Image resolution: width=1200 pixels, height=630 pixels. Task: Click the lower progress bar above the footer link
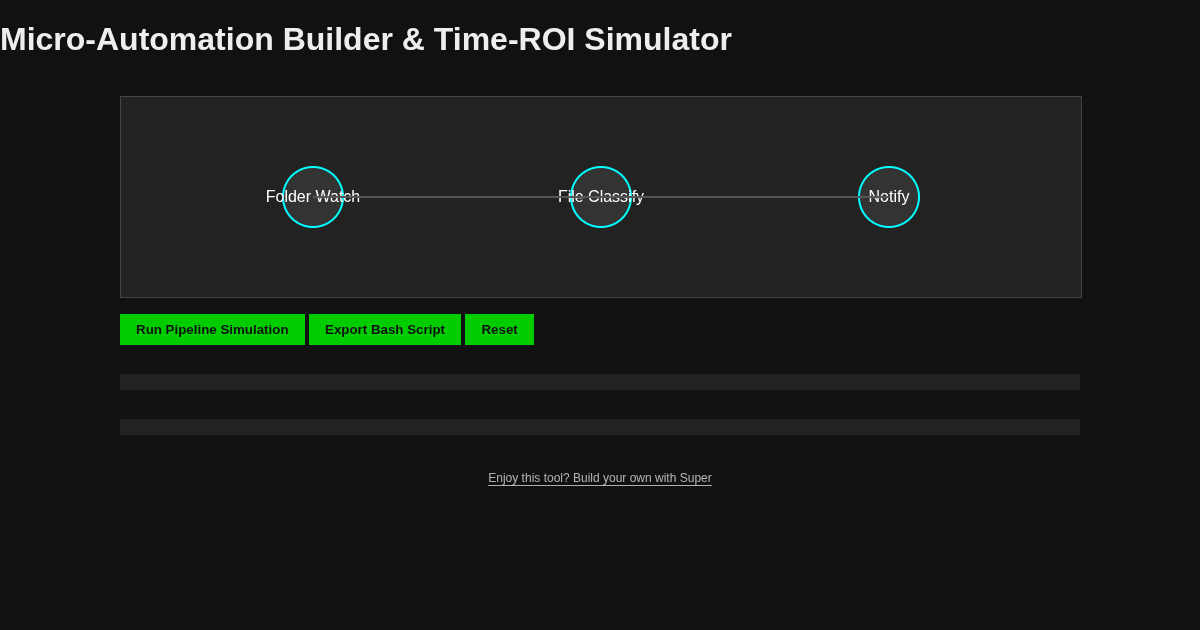tap(600, 427)
